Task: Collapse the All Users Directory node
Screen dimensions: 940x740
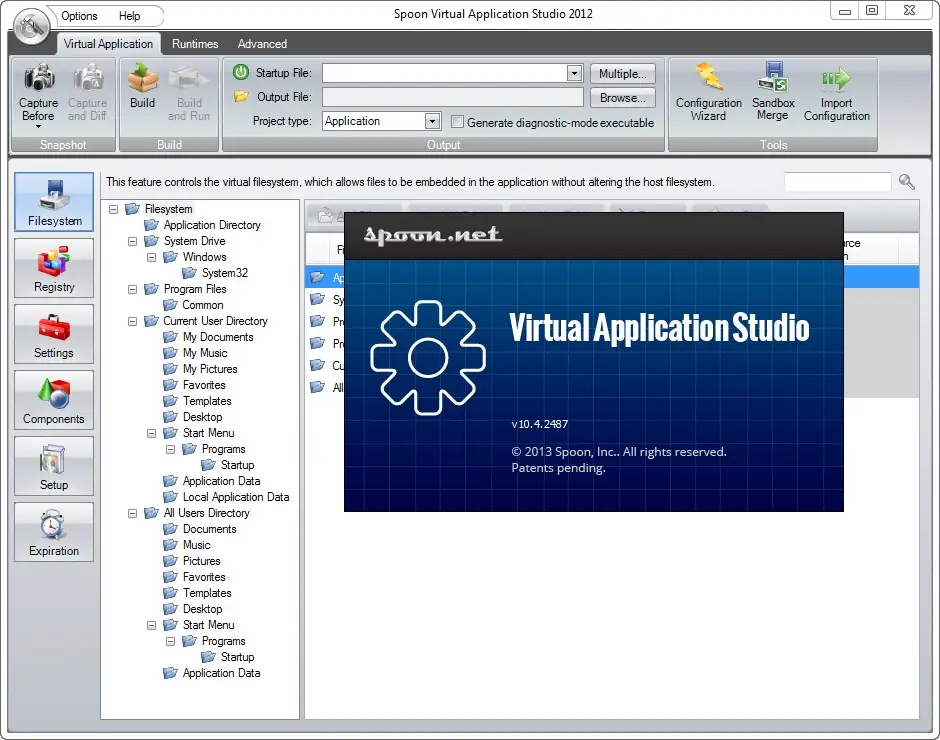Action: [132, 513]
